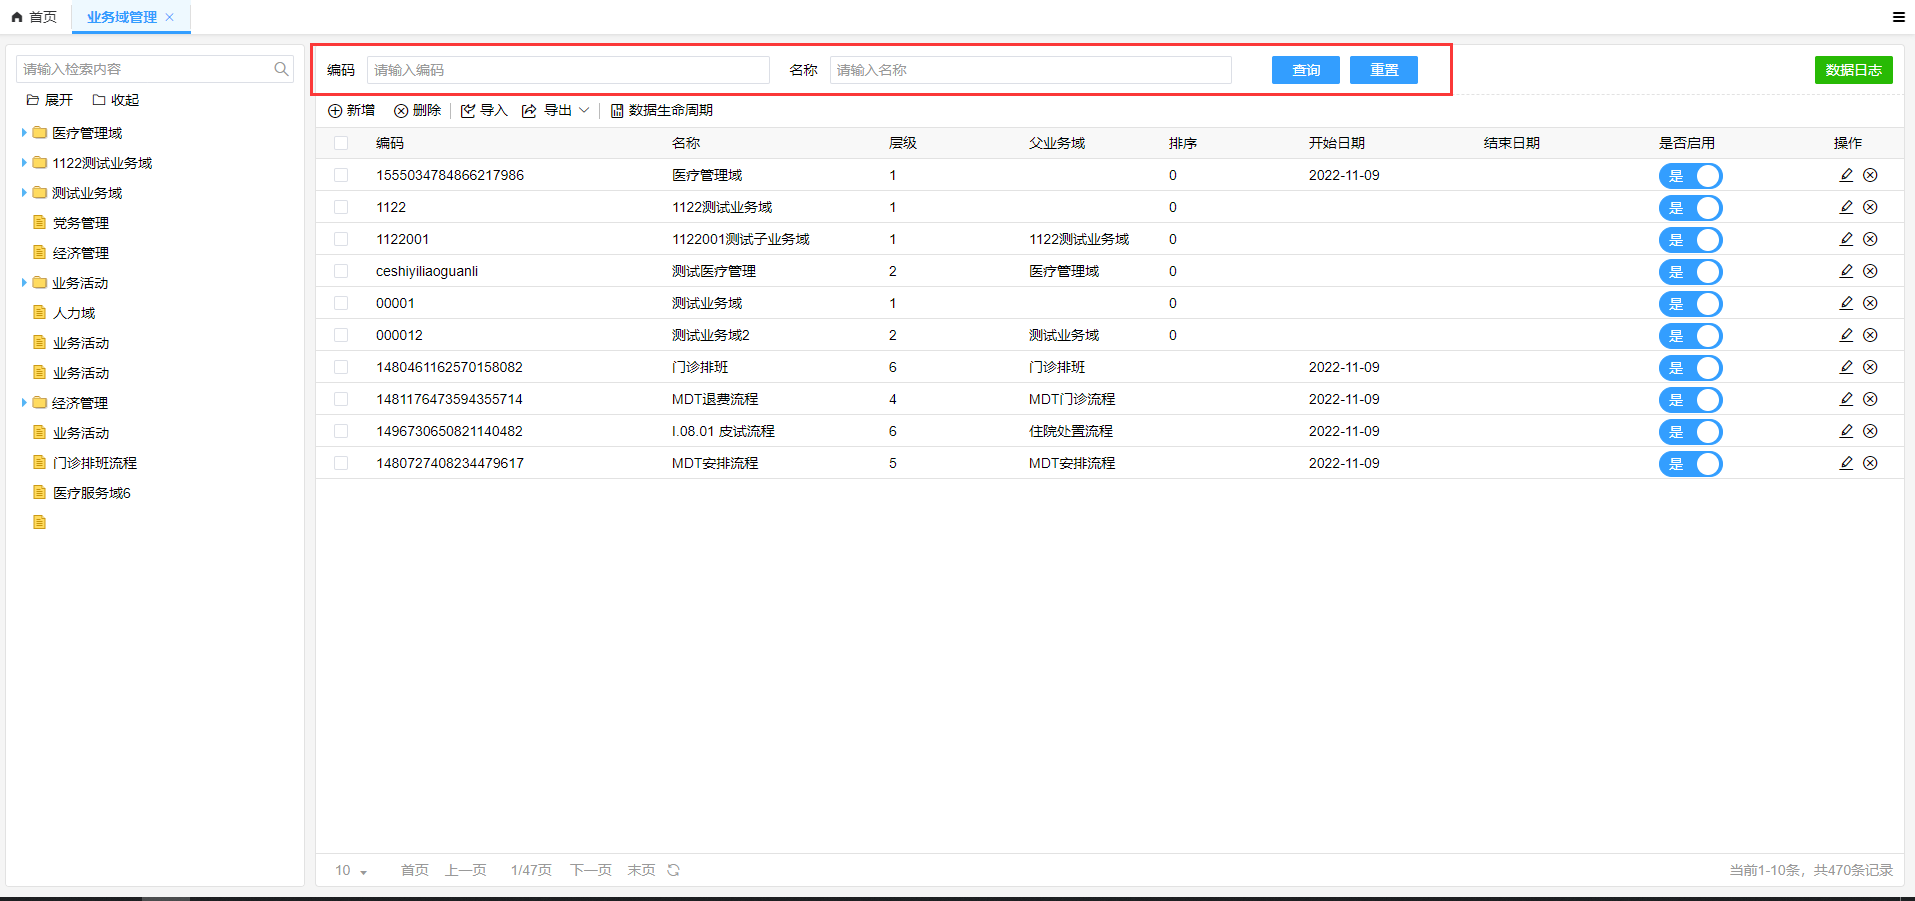Delete row 1122 using its circle-x icon
Screen dimensions: 1915x901
[x=1870, y=207]
